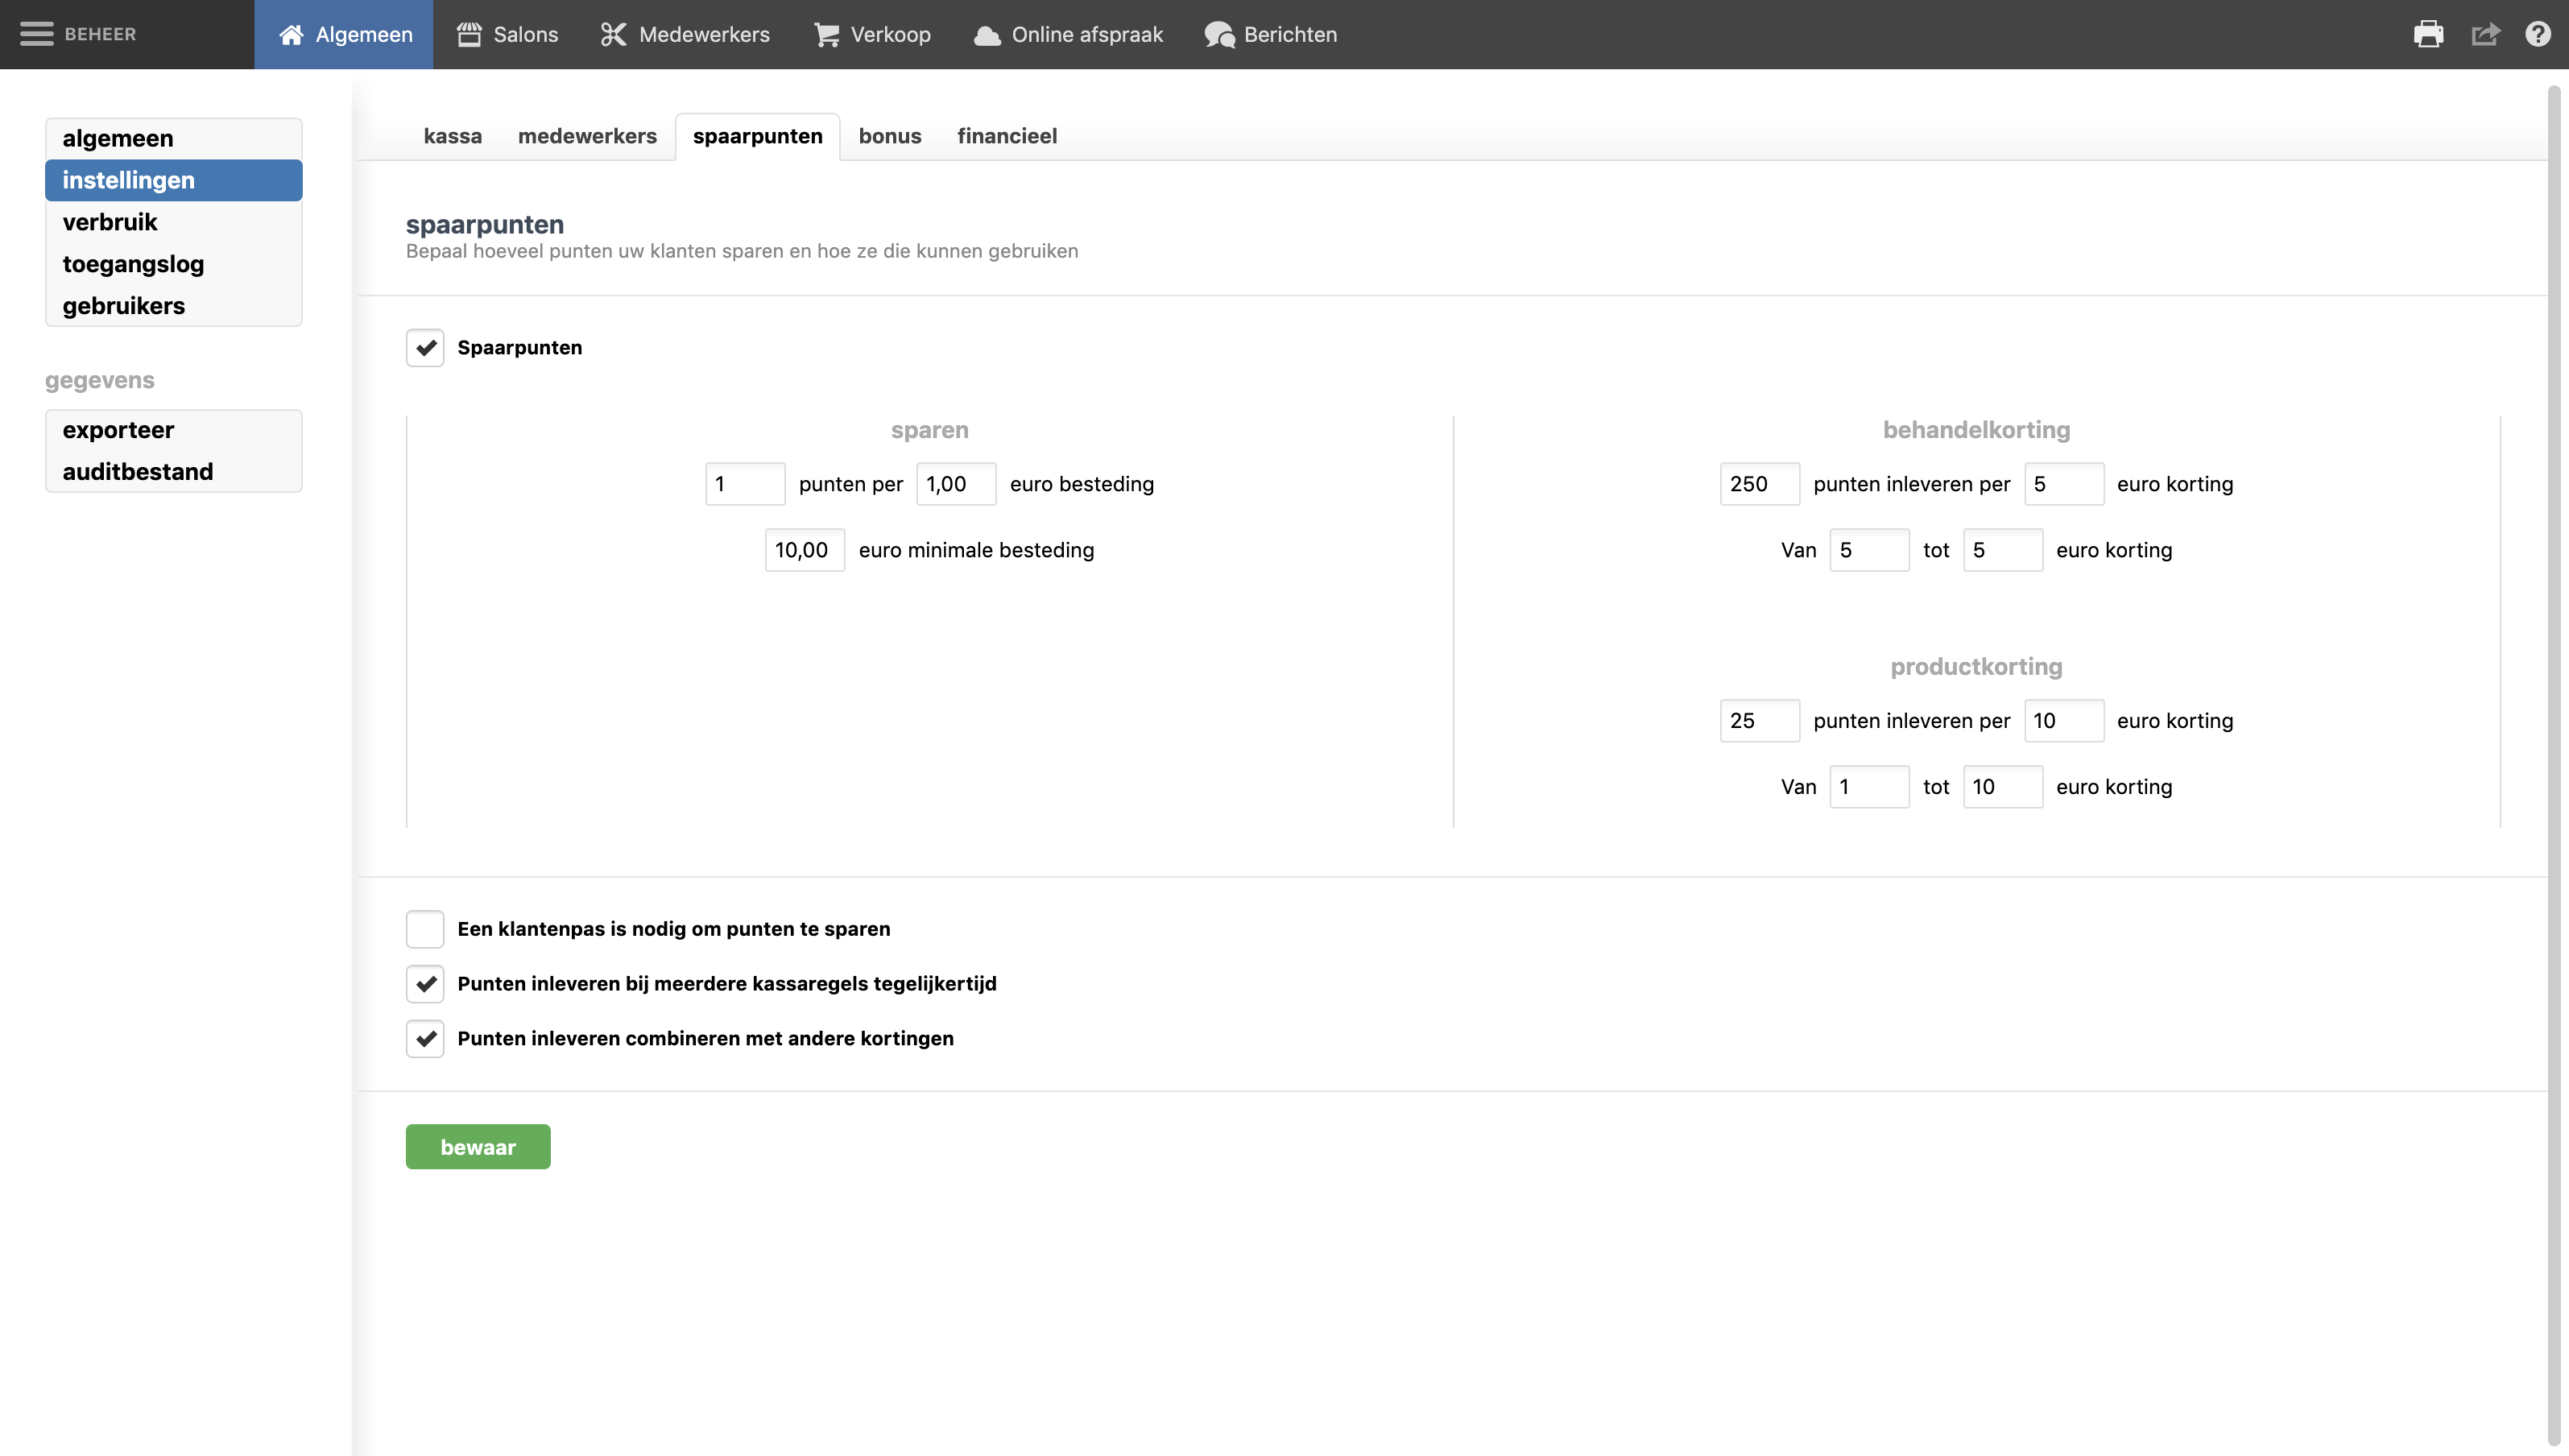Click the Algemeen home icon
The width and height of the screenshot is (2569, 1456).
(x=291, y=35)
